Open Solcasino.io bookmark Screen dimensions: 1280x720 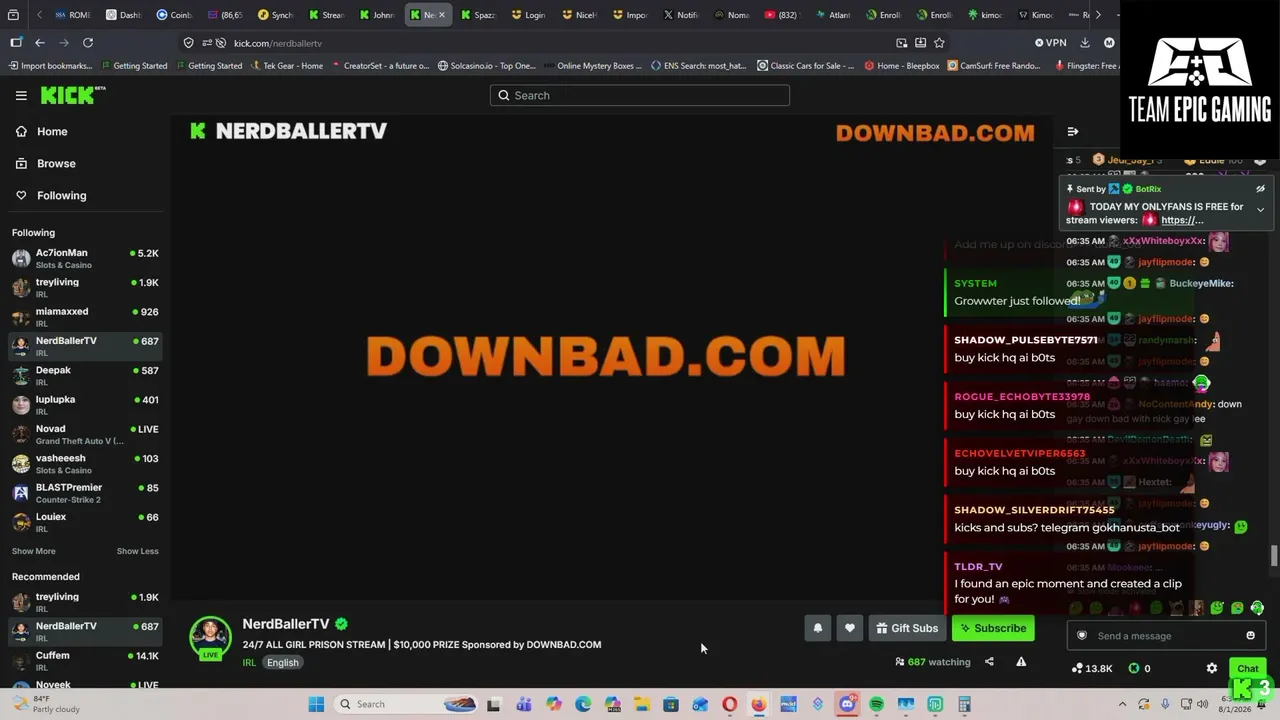[x=487, y=66]
